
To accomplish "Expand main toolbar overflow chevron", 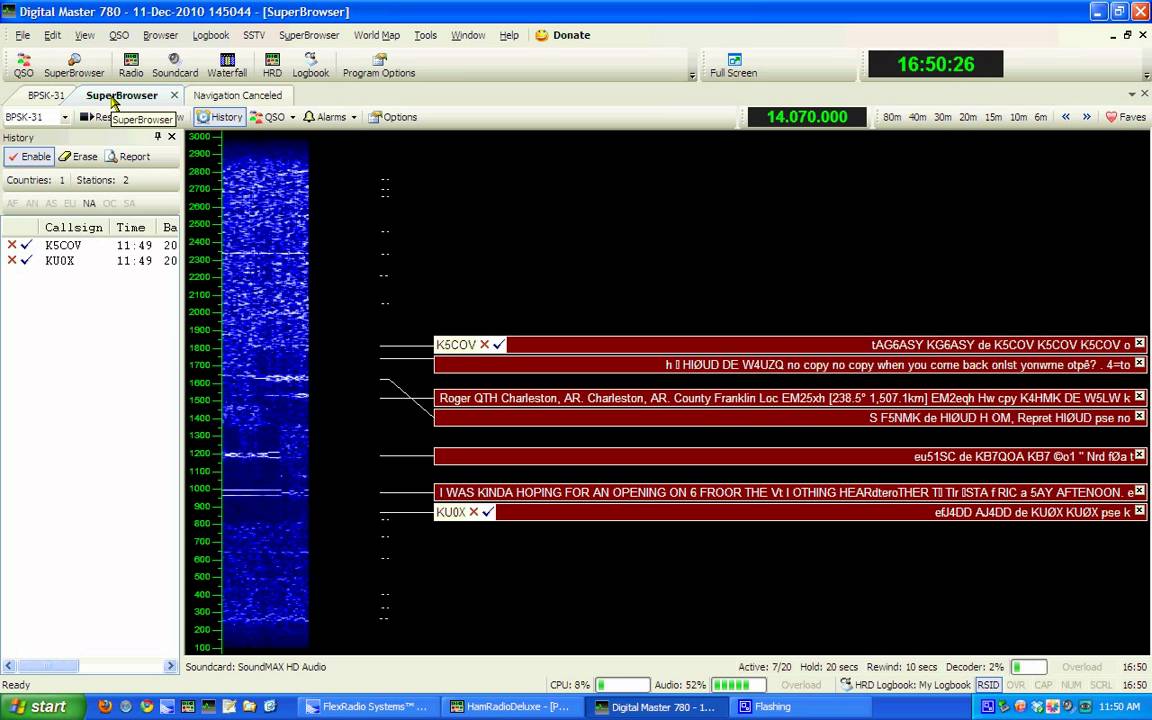I will (692, 76).
